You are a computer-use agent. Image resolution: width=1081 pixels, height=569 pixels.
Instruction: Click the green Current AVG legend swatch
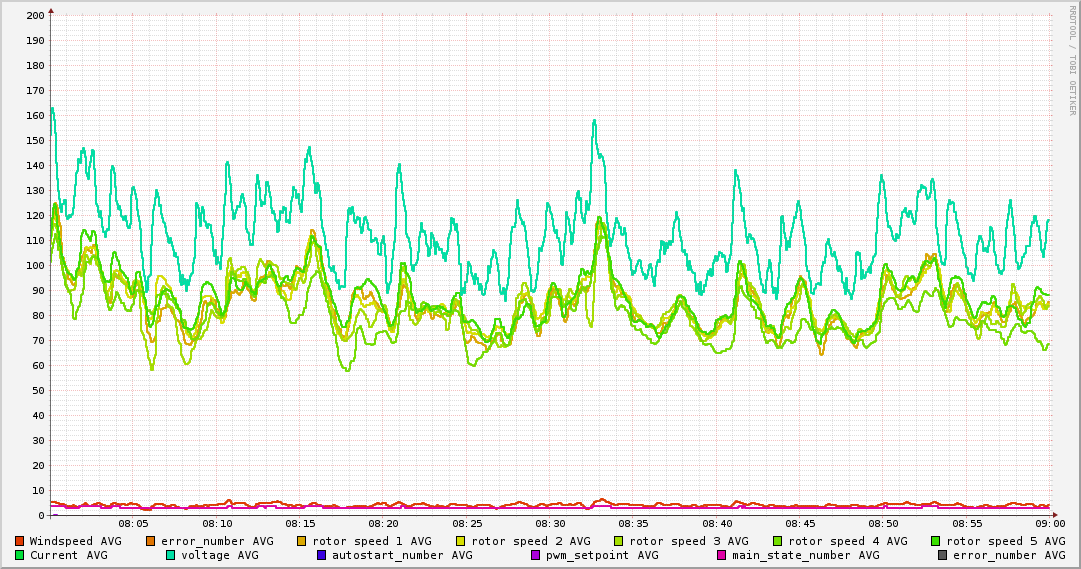click(x=19, y=555)
